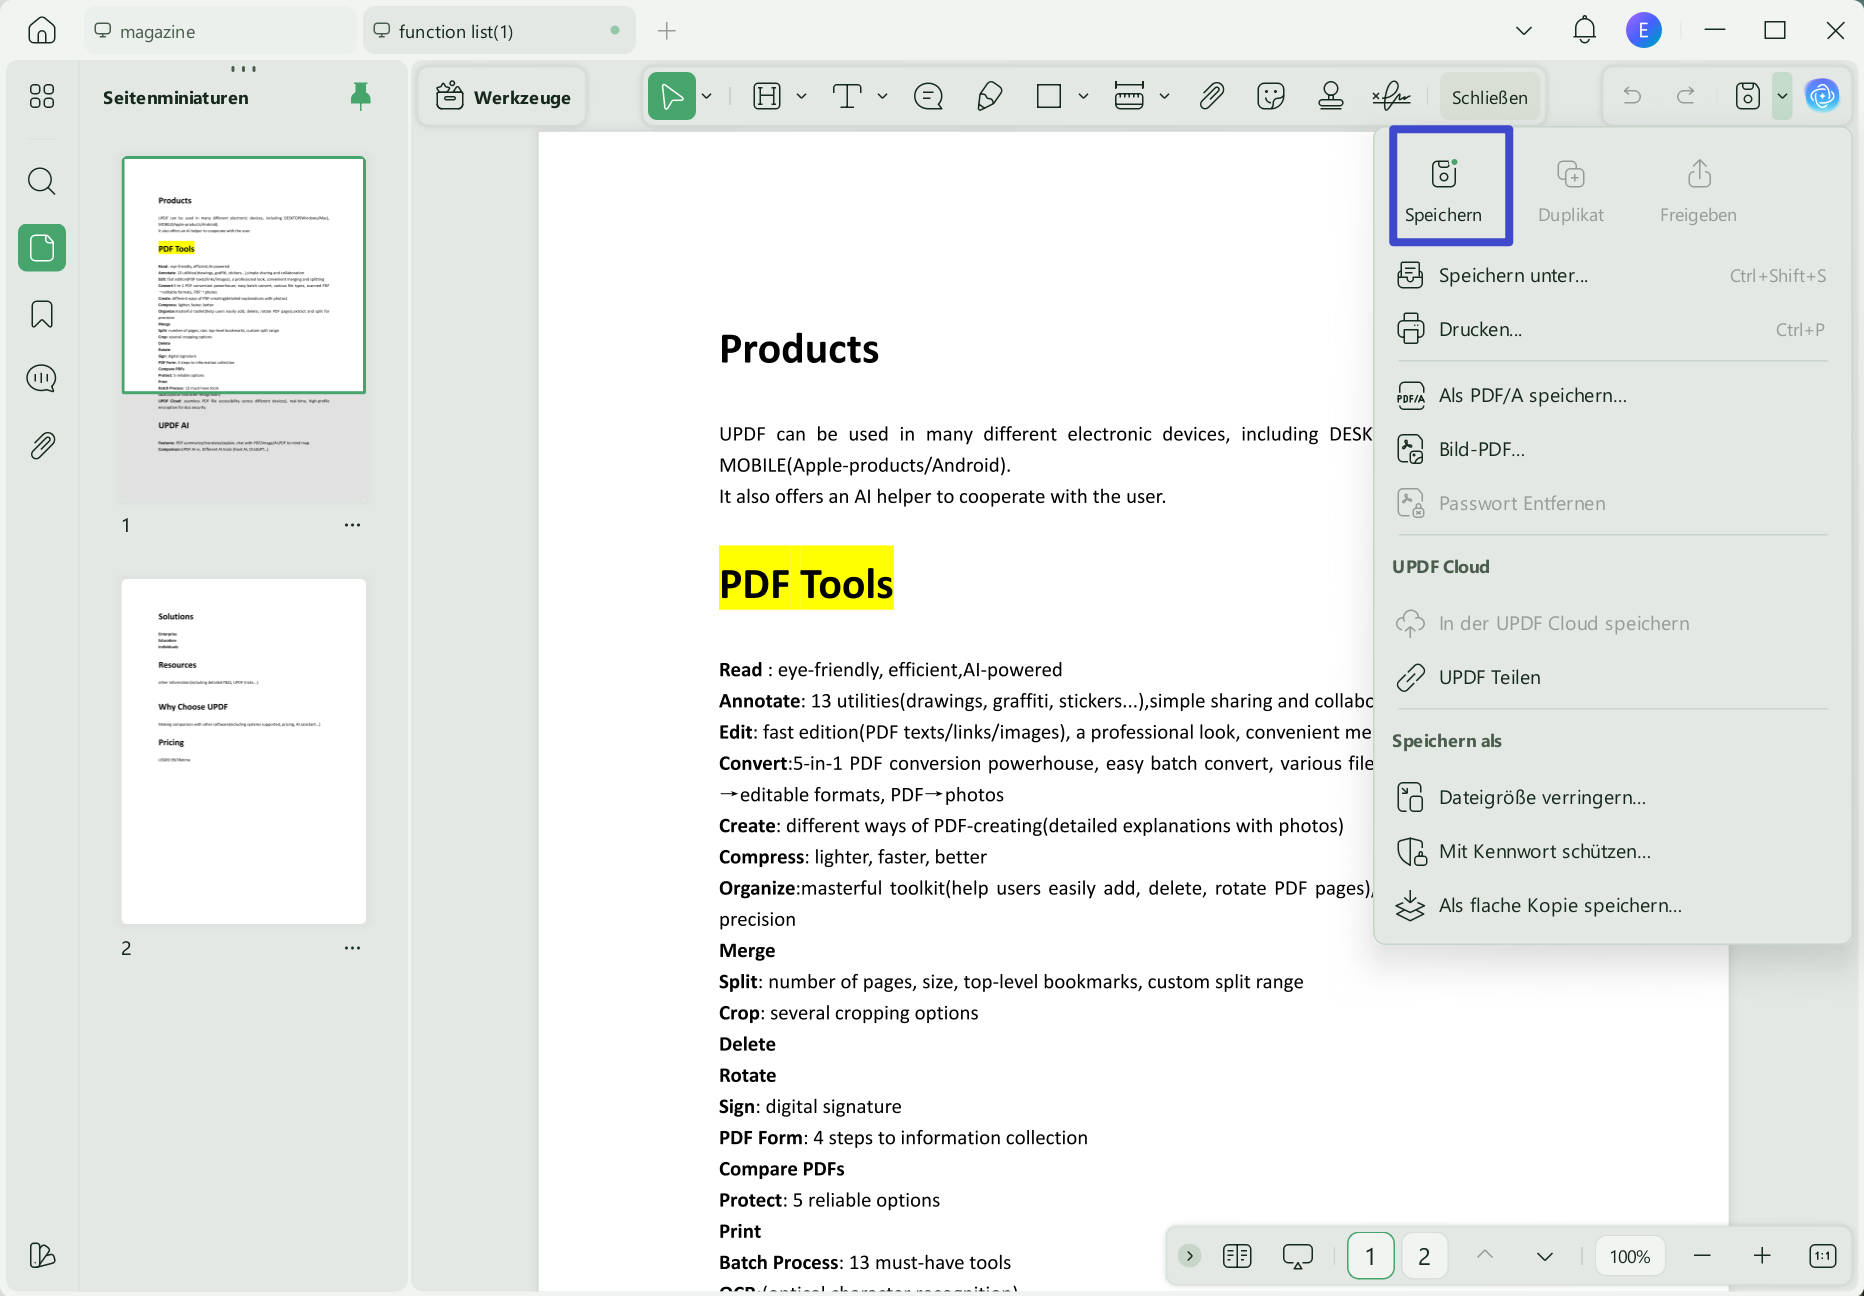Viewport: 1864px width, 1296px height.
Task: Undo the last action
Action: (x=1632, y=96)
